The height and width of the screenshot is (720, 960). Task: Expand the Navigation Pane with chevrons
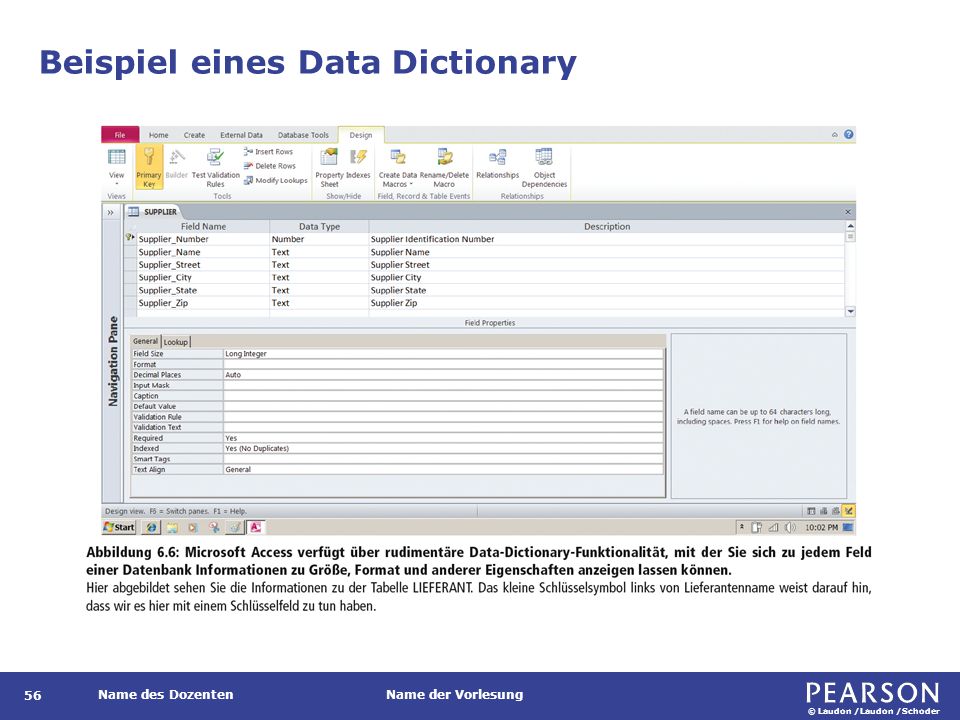[111, 212]
